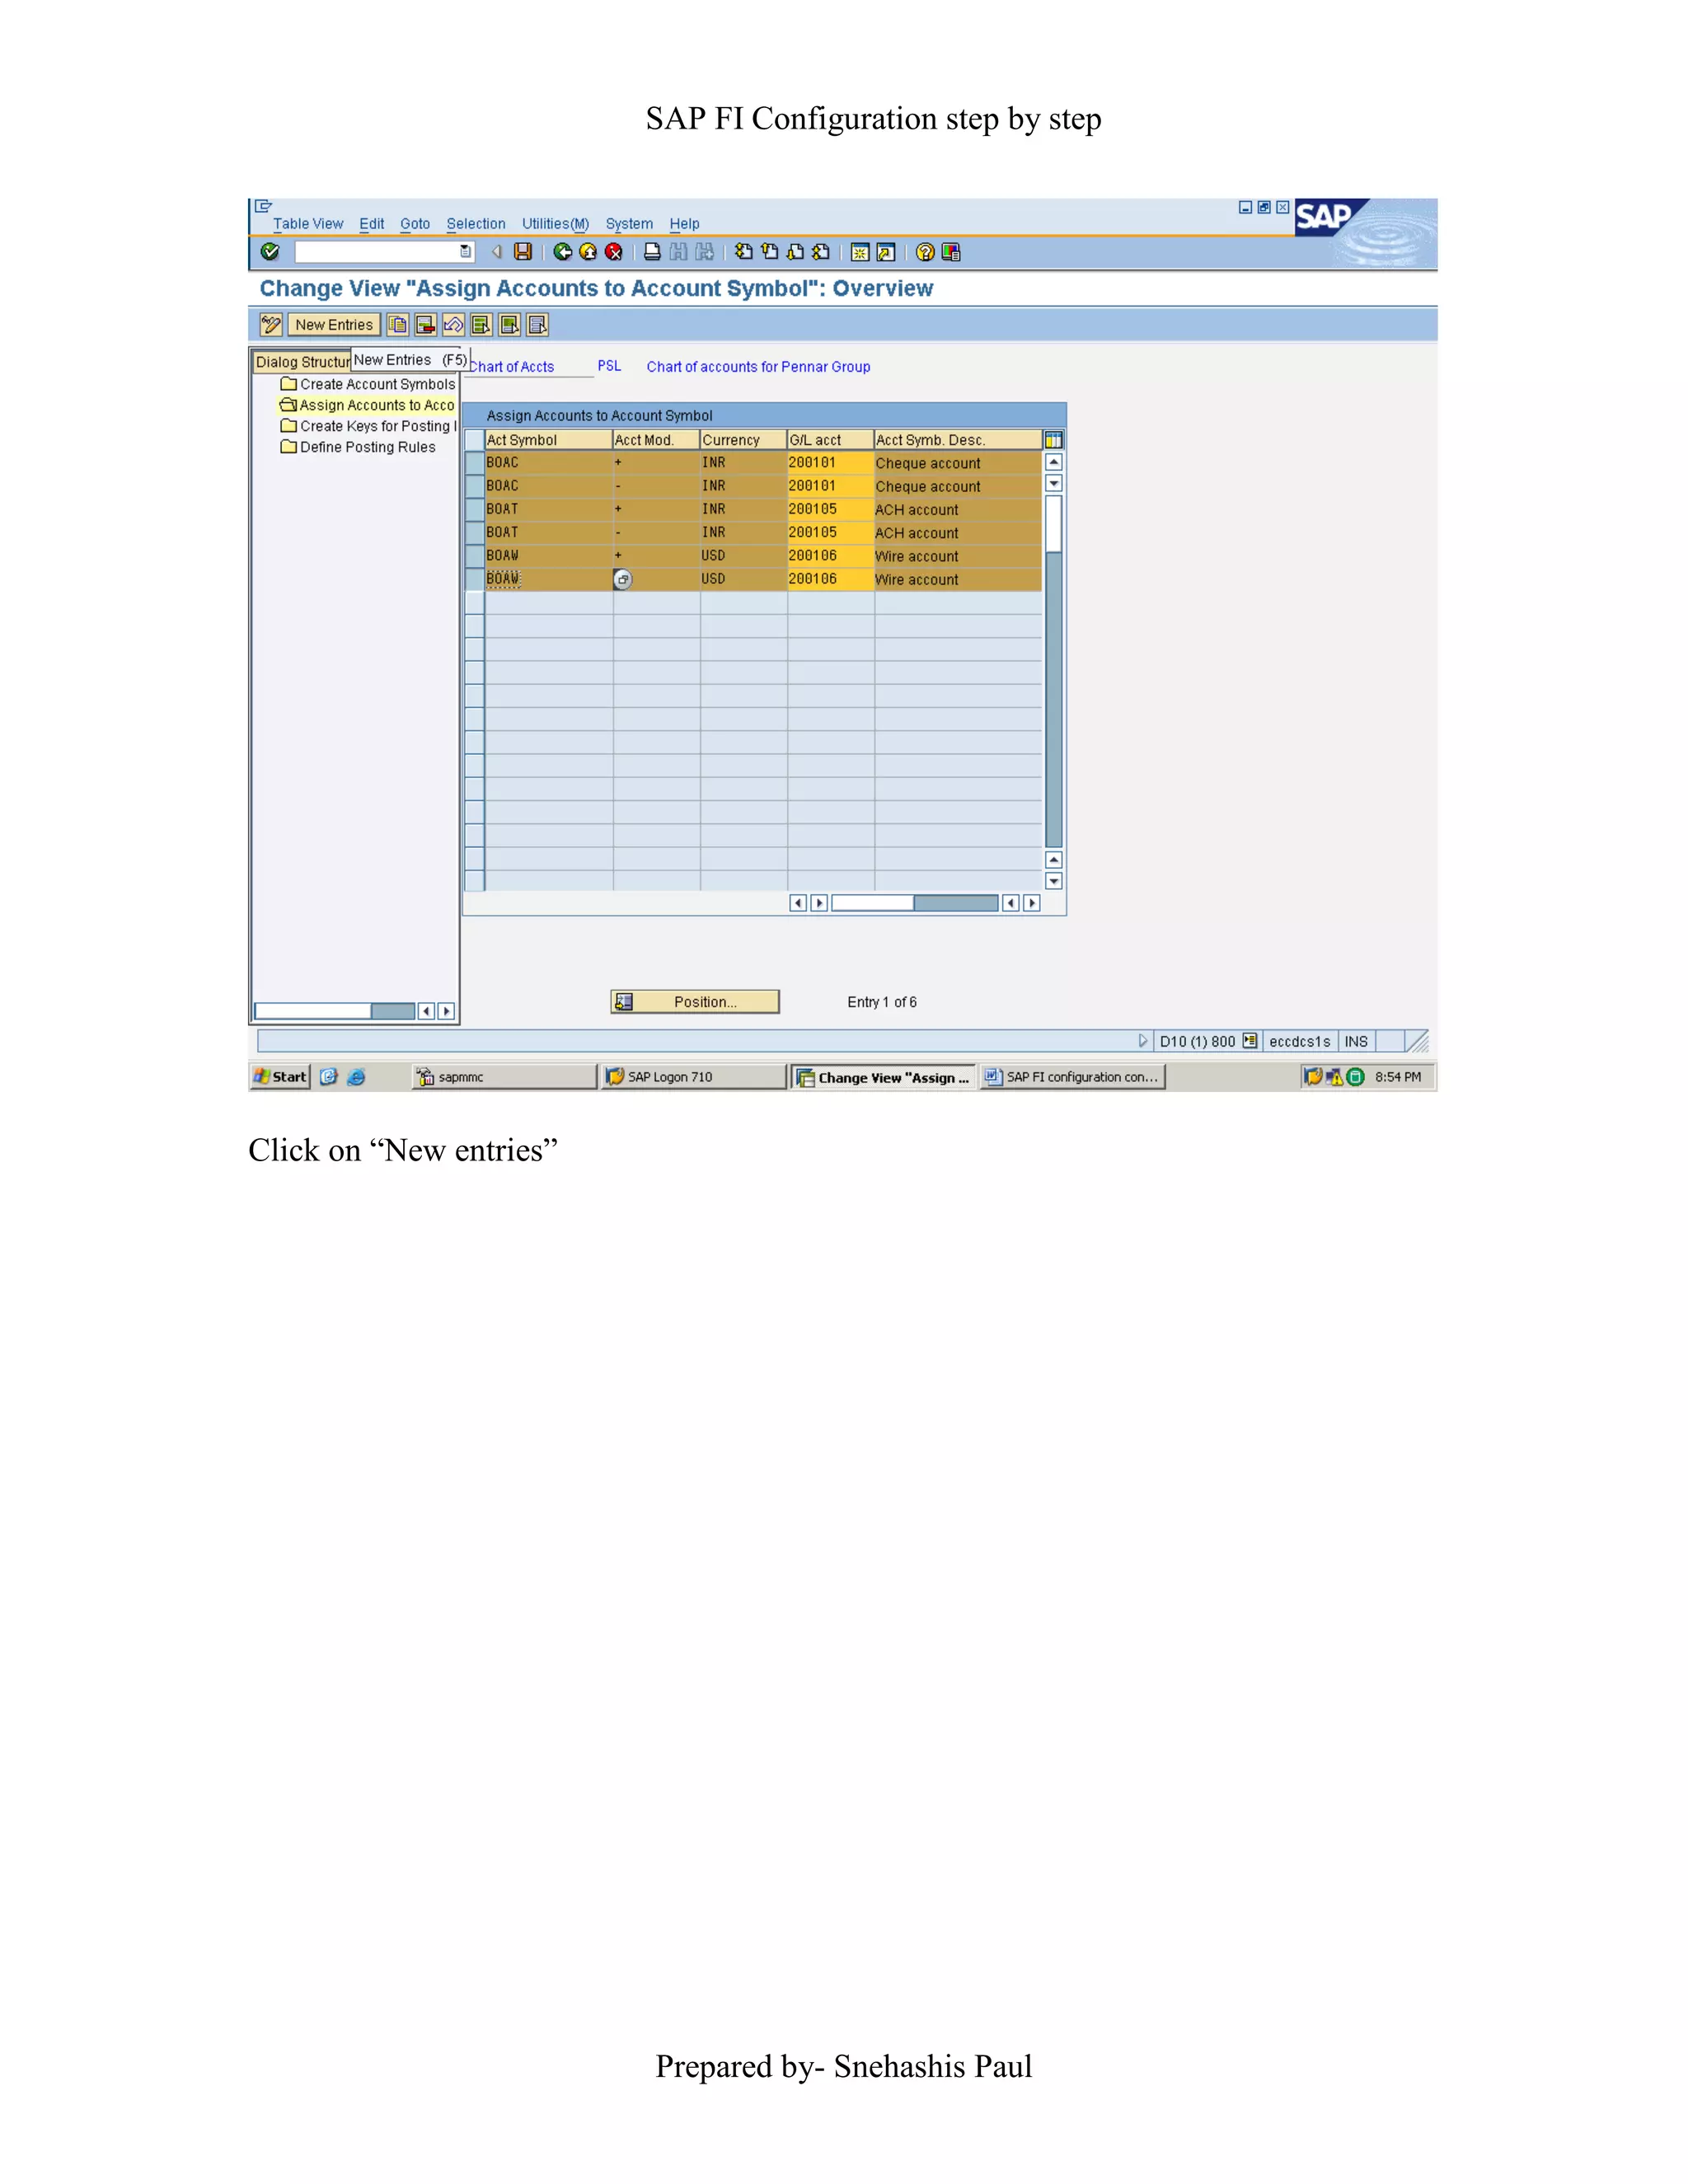Screen dimensions: 1688x2184
Task: Click the Find Next binoculars icon
Action: [705, 252]
